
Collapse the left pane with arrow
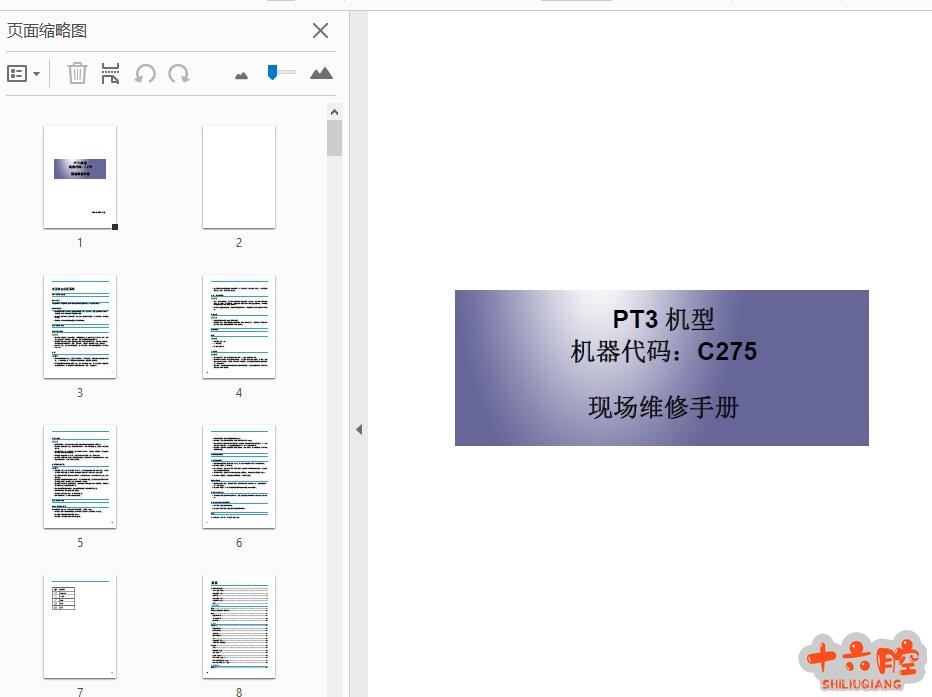click(359, 429)
